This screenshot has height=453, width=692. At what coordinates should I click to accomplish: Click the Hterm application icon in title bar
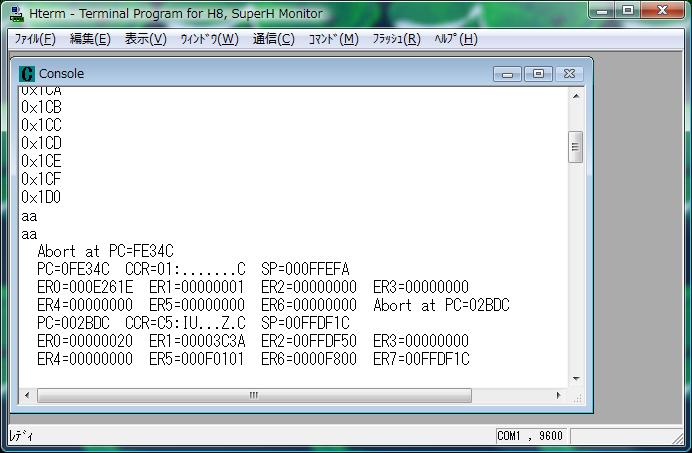(x=17, y=13)
